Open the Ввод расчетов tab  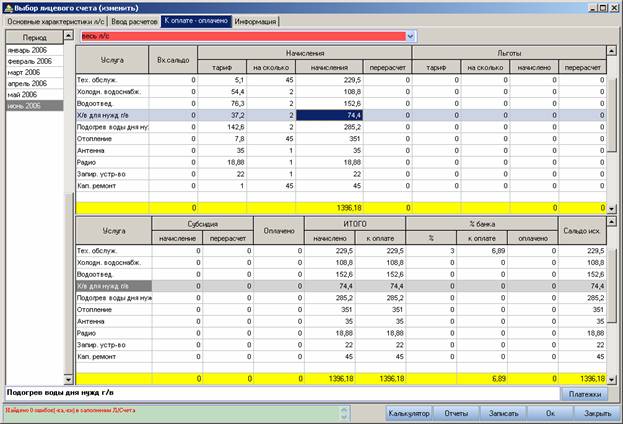[x=134, y=21]
